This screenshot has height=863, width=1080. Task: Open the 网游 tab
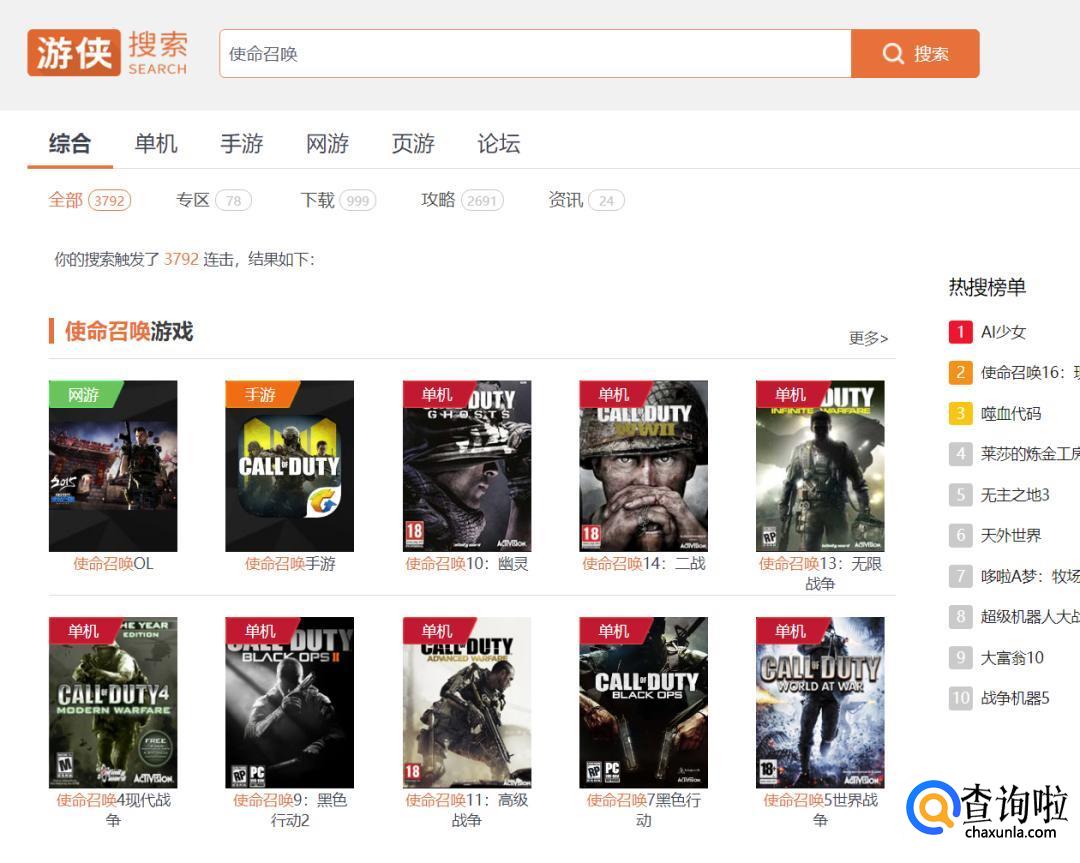[327, 143]
